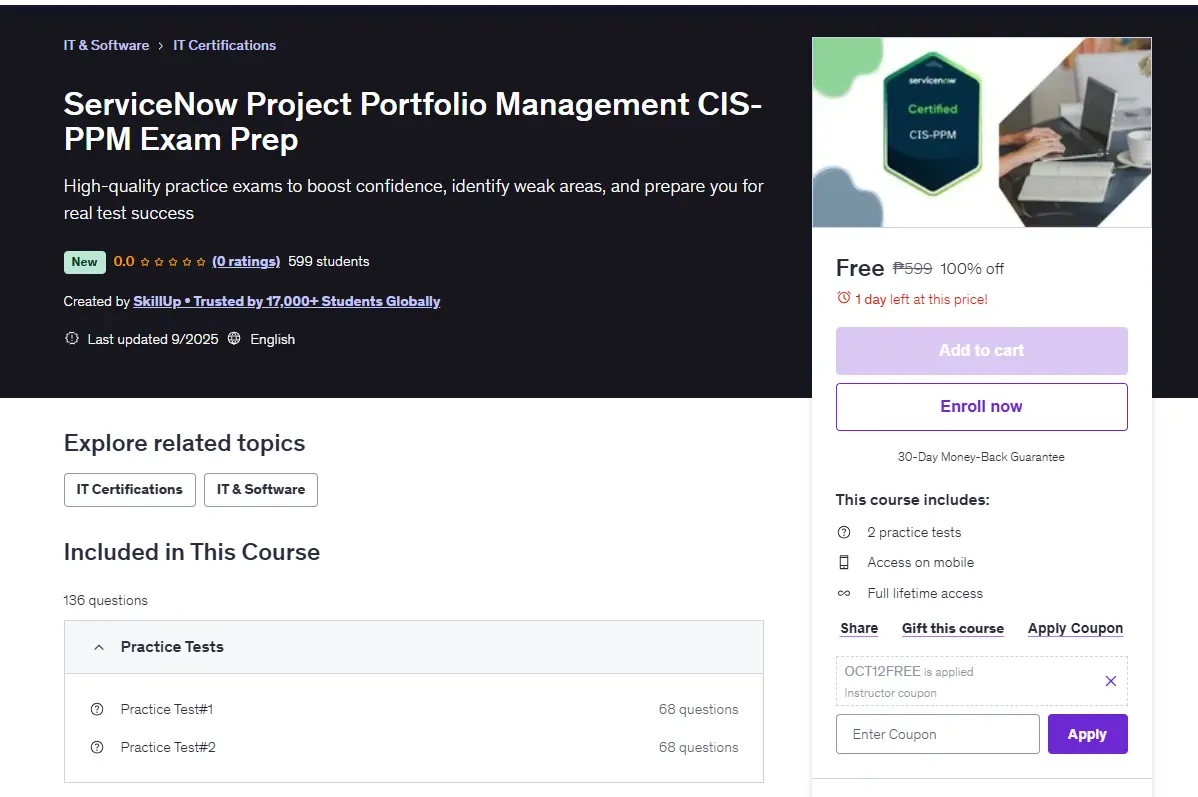Remove the applied OCT12FREE coupon
The height and width of the screenshot is (797, 1198).
click(x=1110, y=681)
